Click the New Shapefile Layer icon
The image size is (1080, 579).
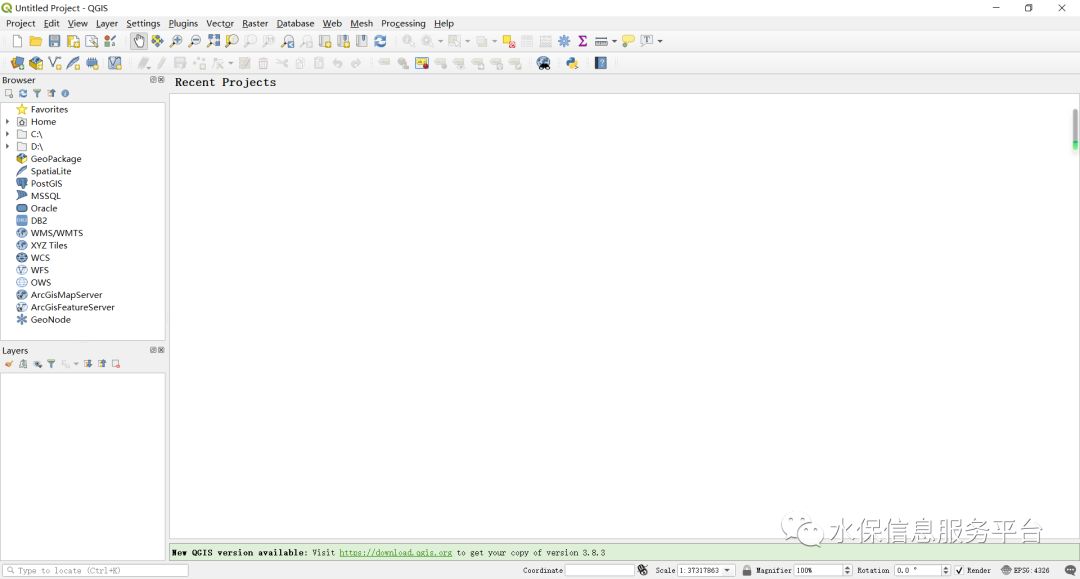[54, 63]
